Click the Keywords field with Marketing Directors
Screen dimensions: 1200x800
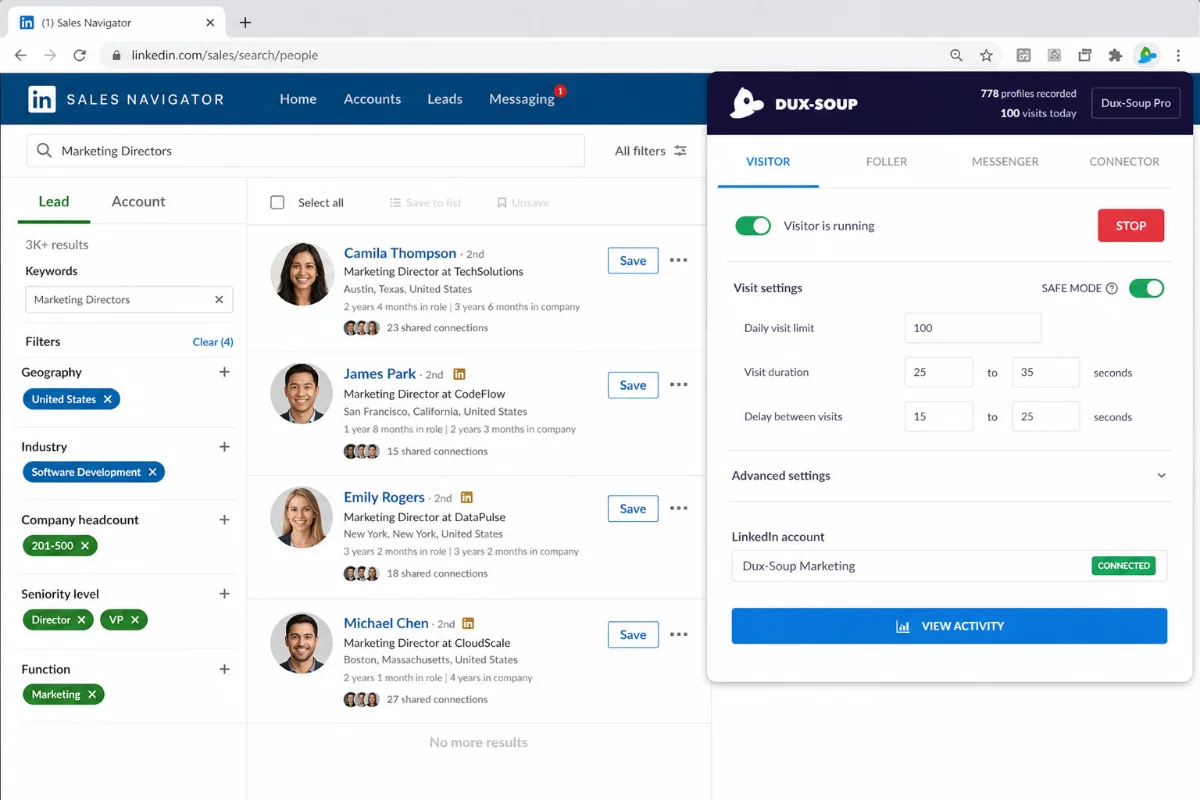click(129, 299)
